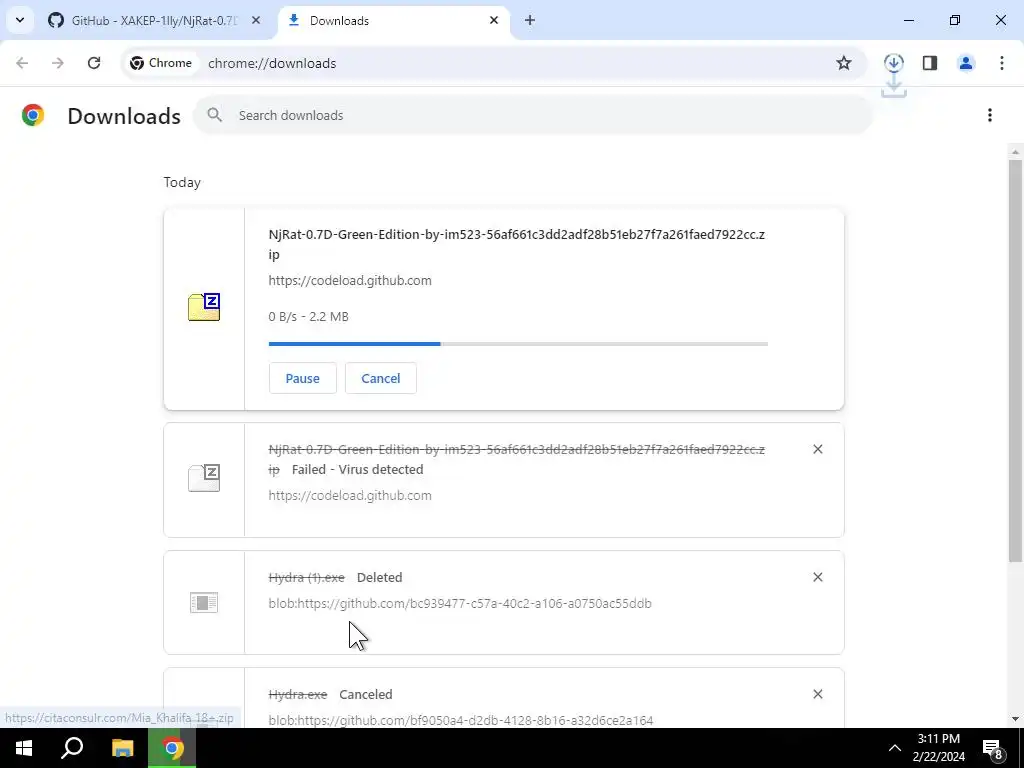Remove the Canceled Hydra.exe entry
The image size is (1024, 768).
(818, 694)
